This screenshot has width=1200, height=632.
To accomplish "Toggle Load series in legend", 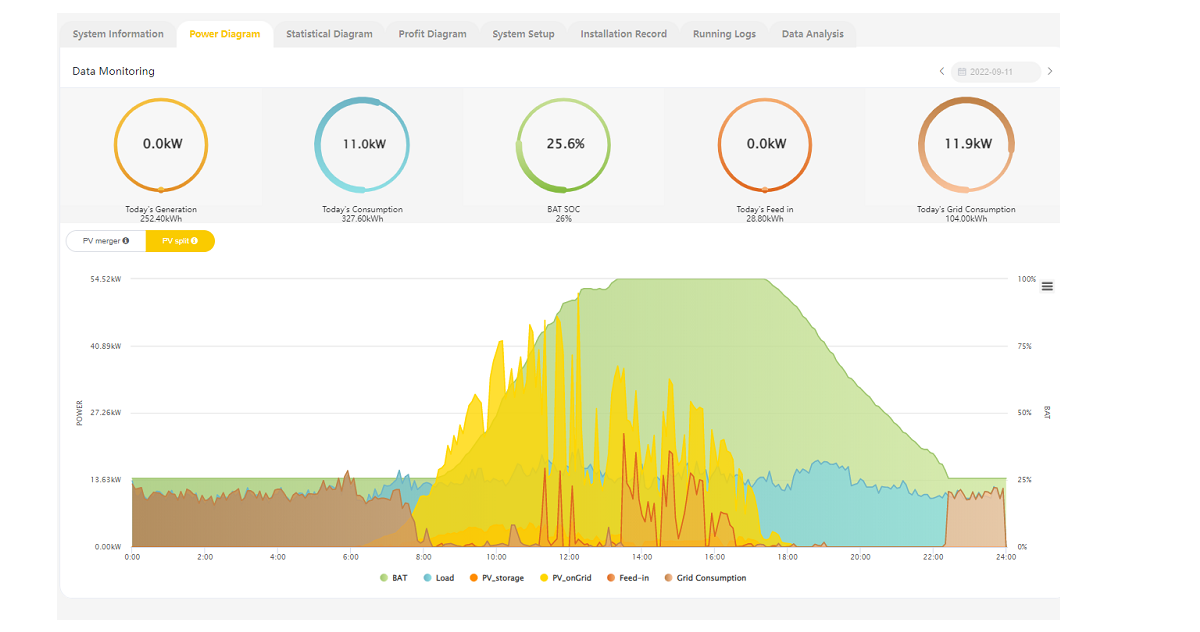I will pos(439,578).
